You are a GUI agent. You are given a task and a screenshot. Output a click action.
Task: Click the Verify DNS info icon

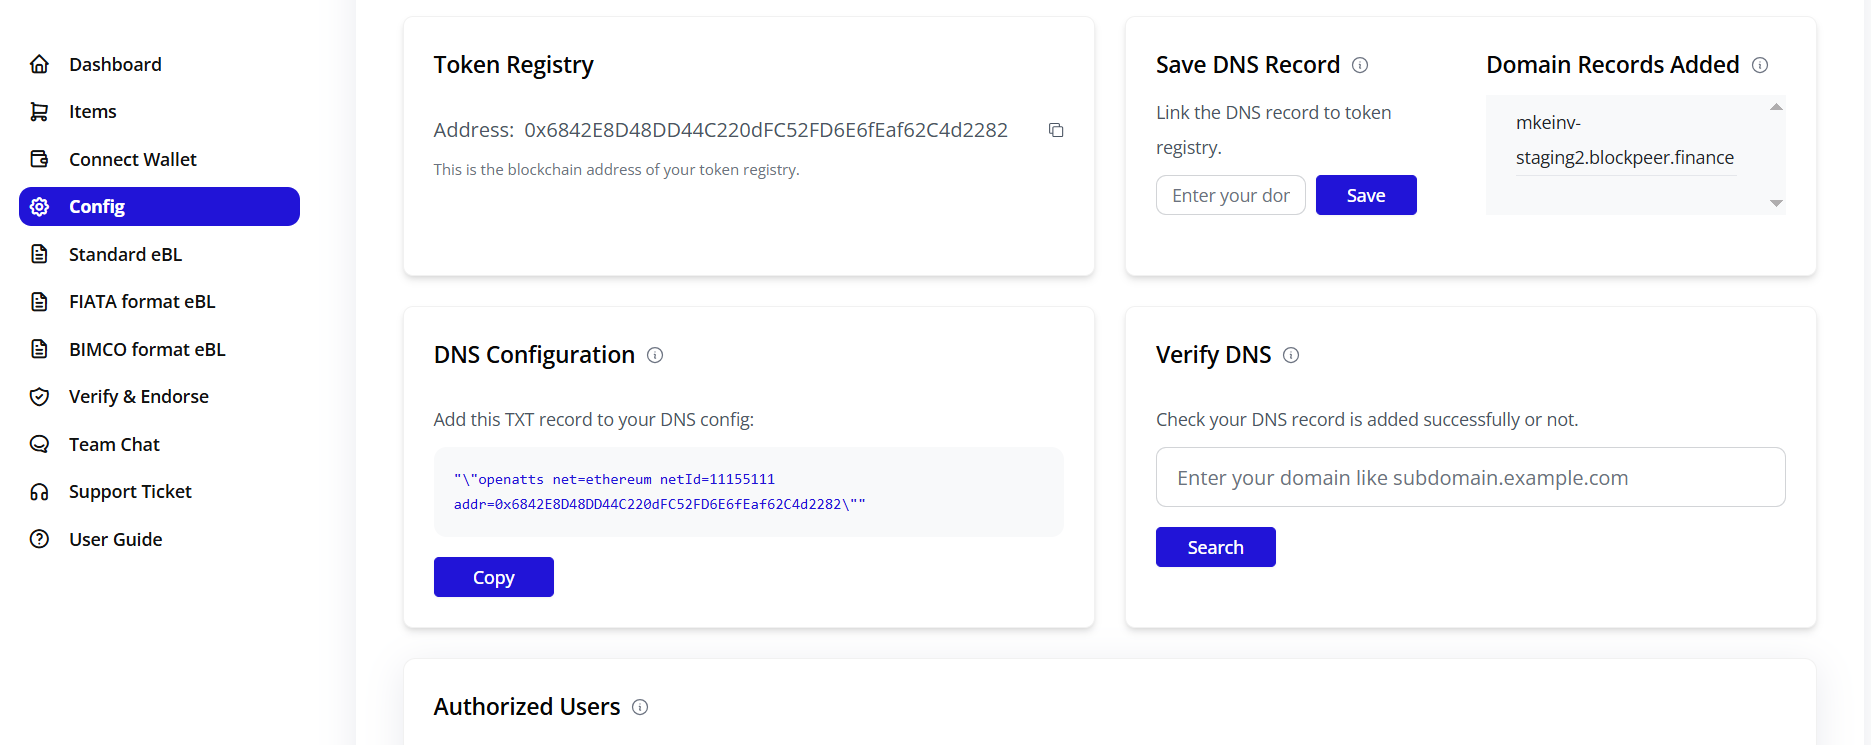pos(1292,355)
